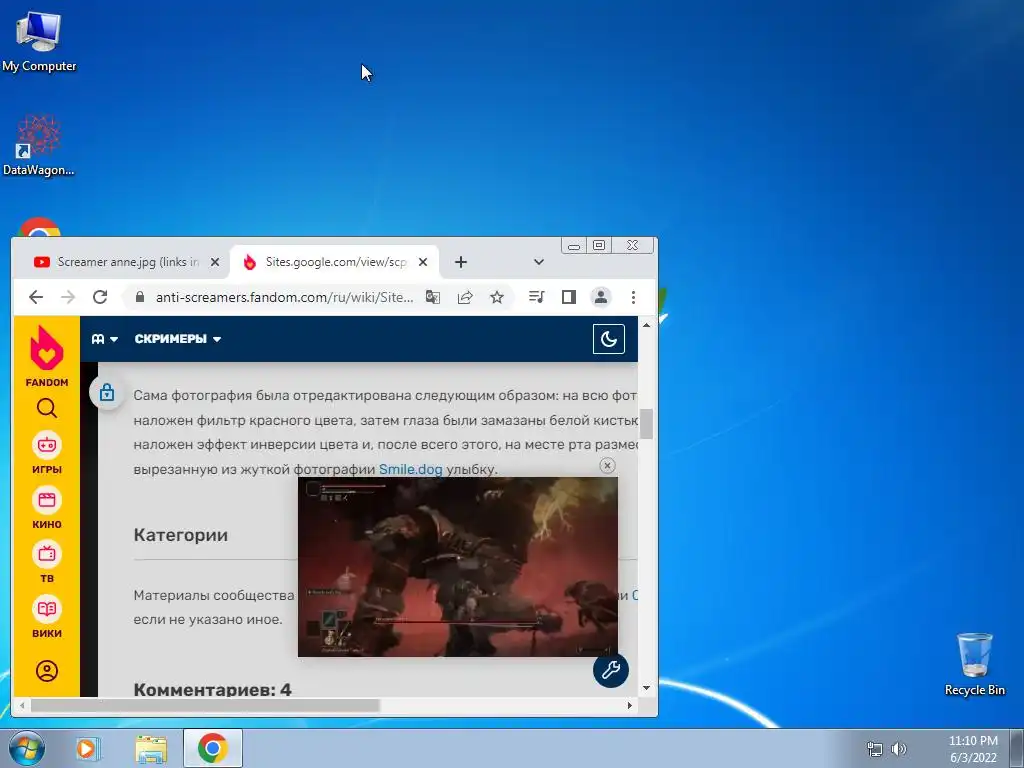This screenshot has width=1024, height=768.
Task: Open Windows Explorer from taskbar
Action: (x=151, y=748)
